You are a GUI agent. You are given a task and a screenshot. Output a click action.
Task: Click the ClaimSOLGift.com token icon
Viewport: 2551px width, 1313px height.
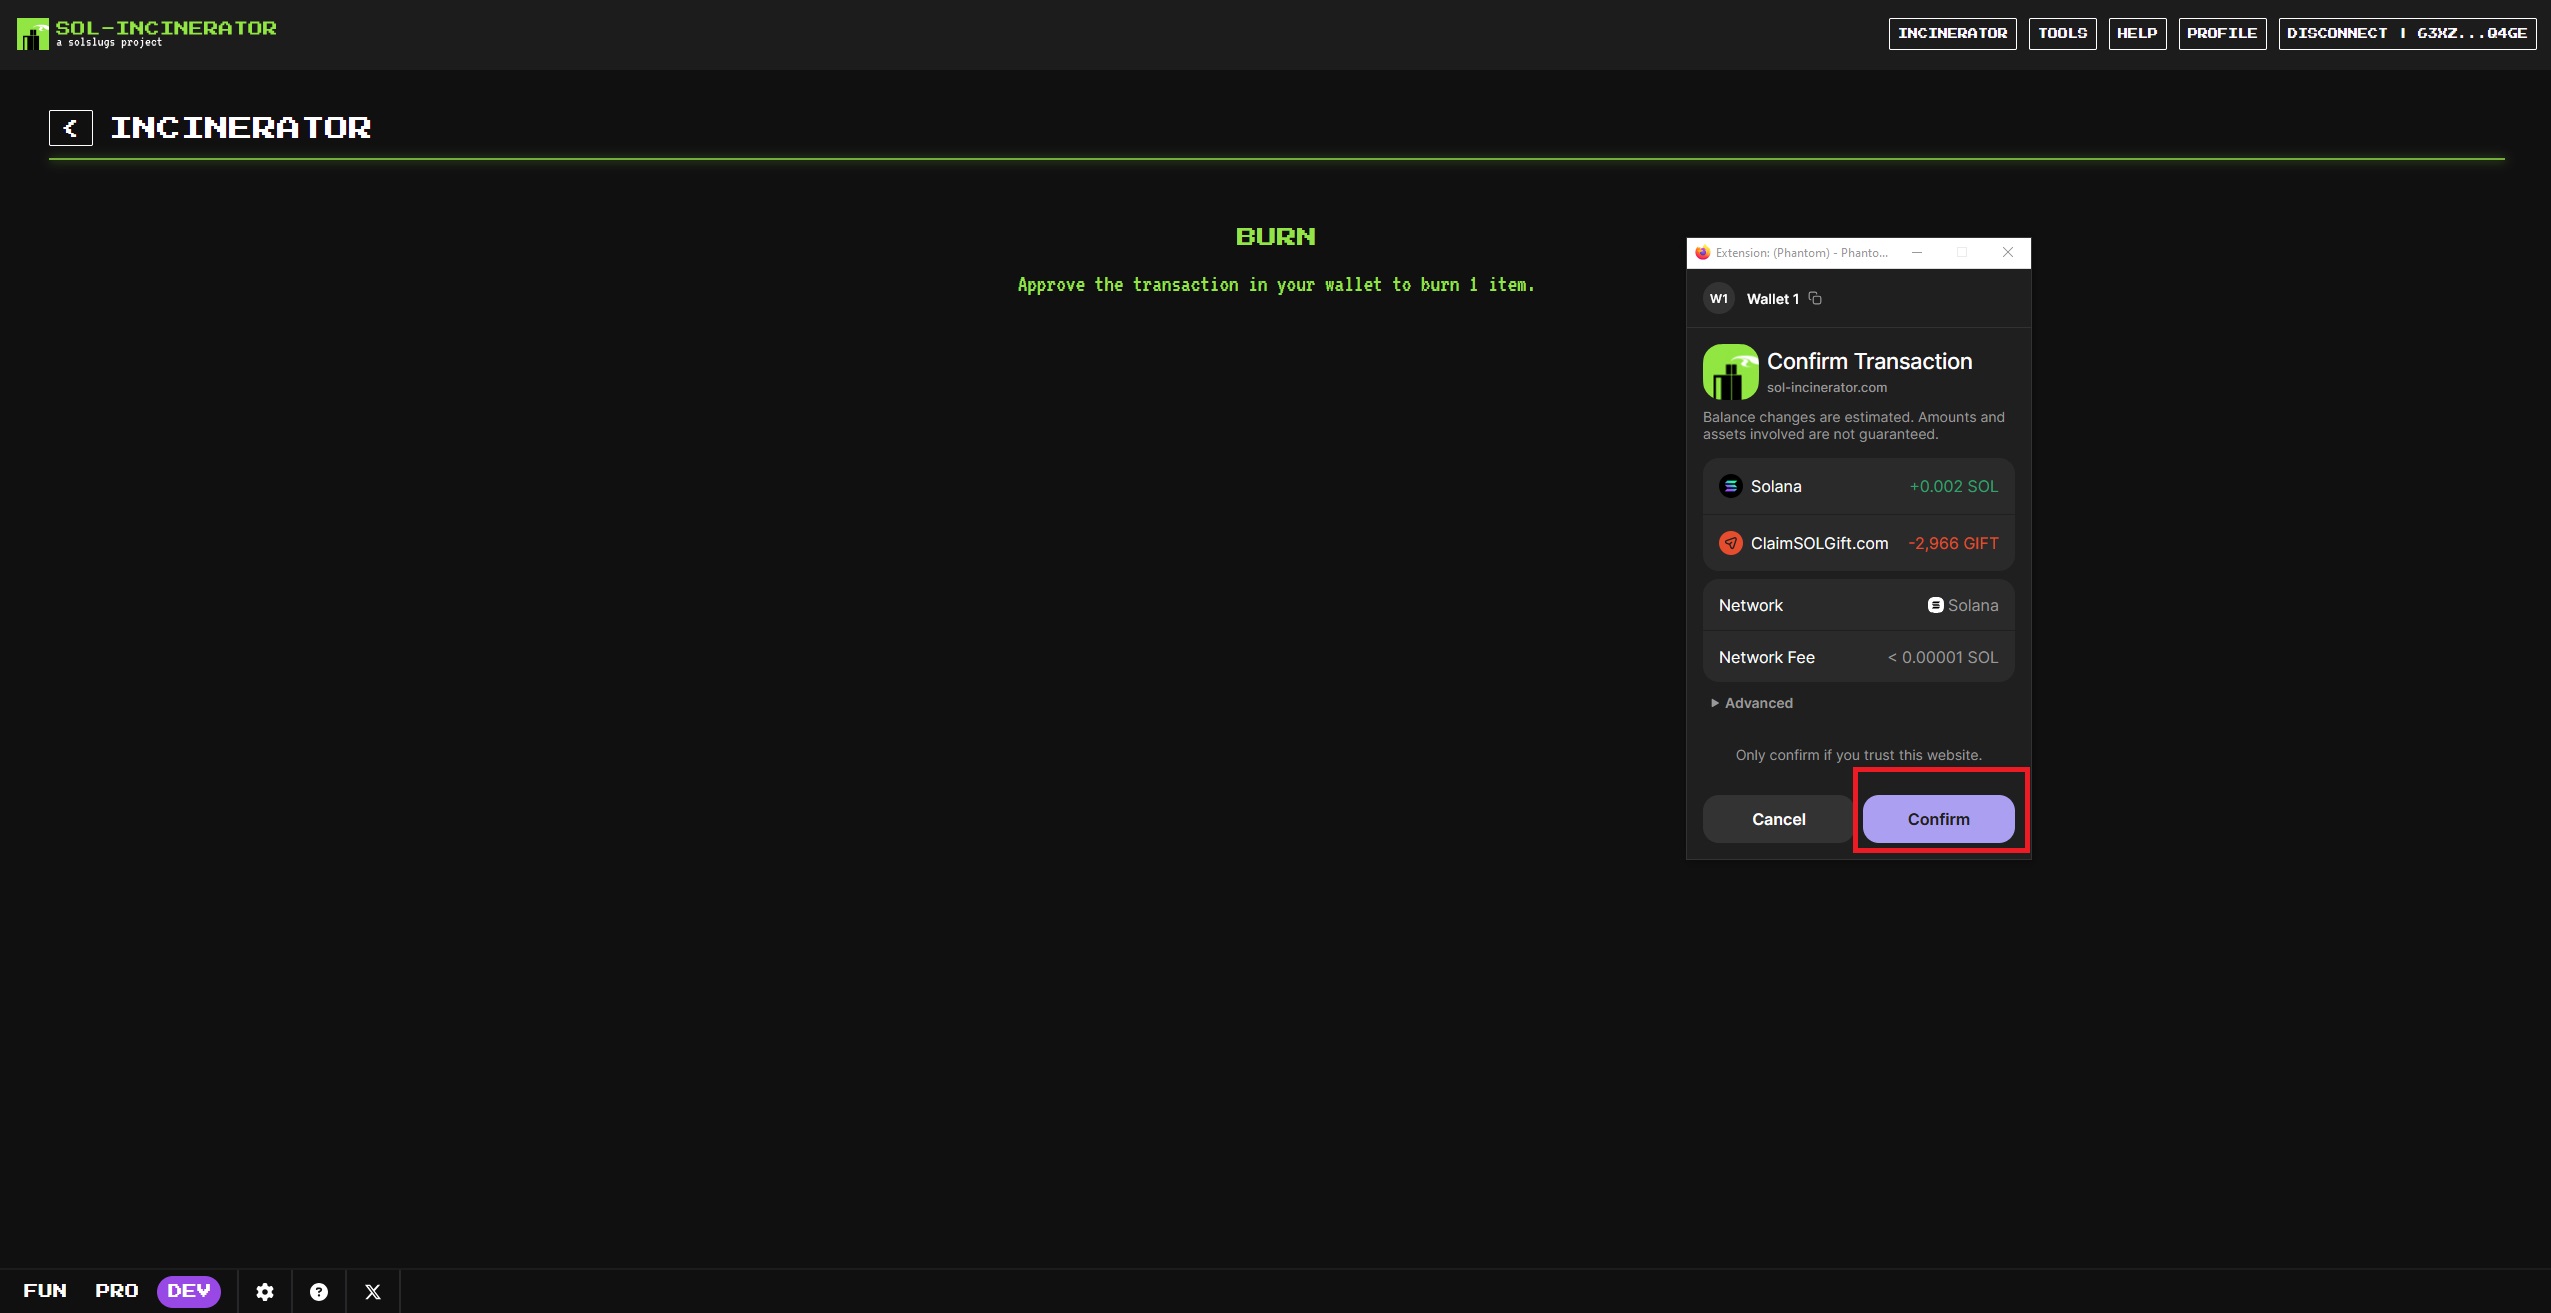coord(1730,543)
